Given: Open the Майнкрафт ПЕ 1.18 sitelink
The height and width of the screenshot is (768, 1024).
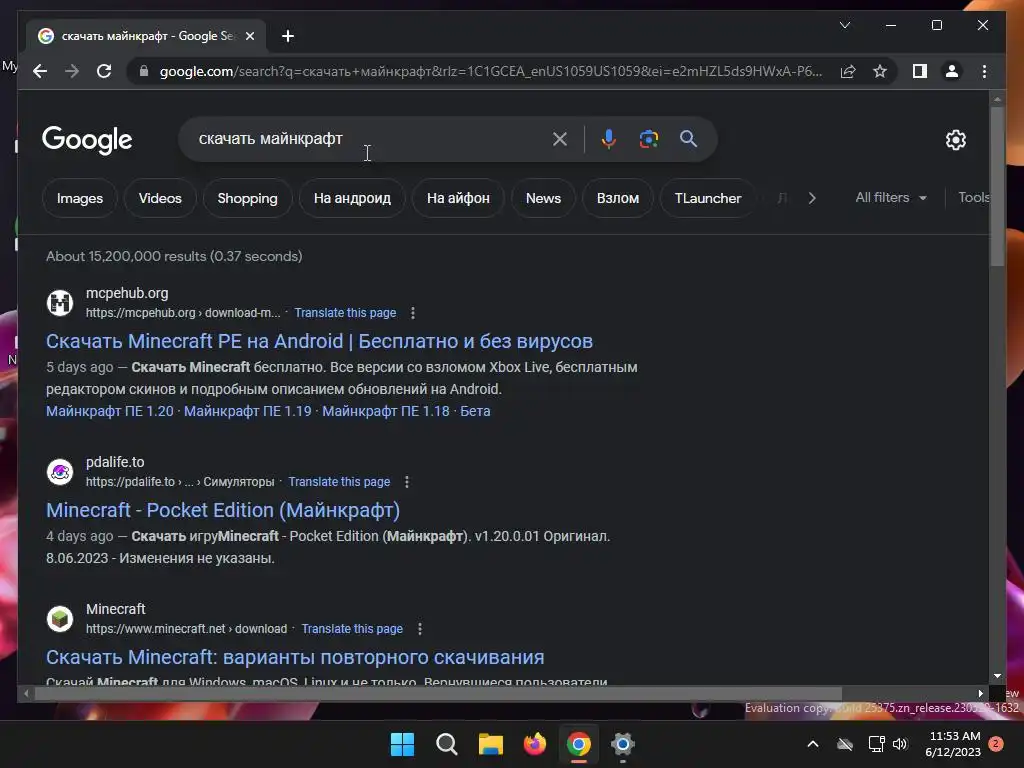Looking at the screenshot, I should click(386, 411).
